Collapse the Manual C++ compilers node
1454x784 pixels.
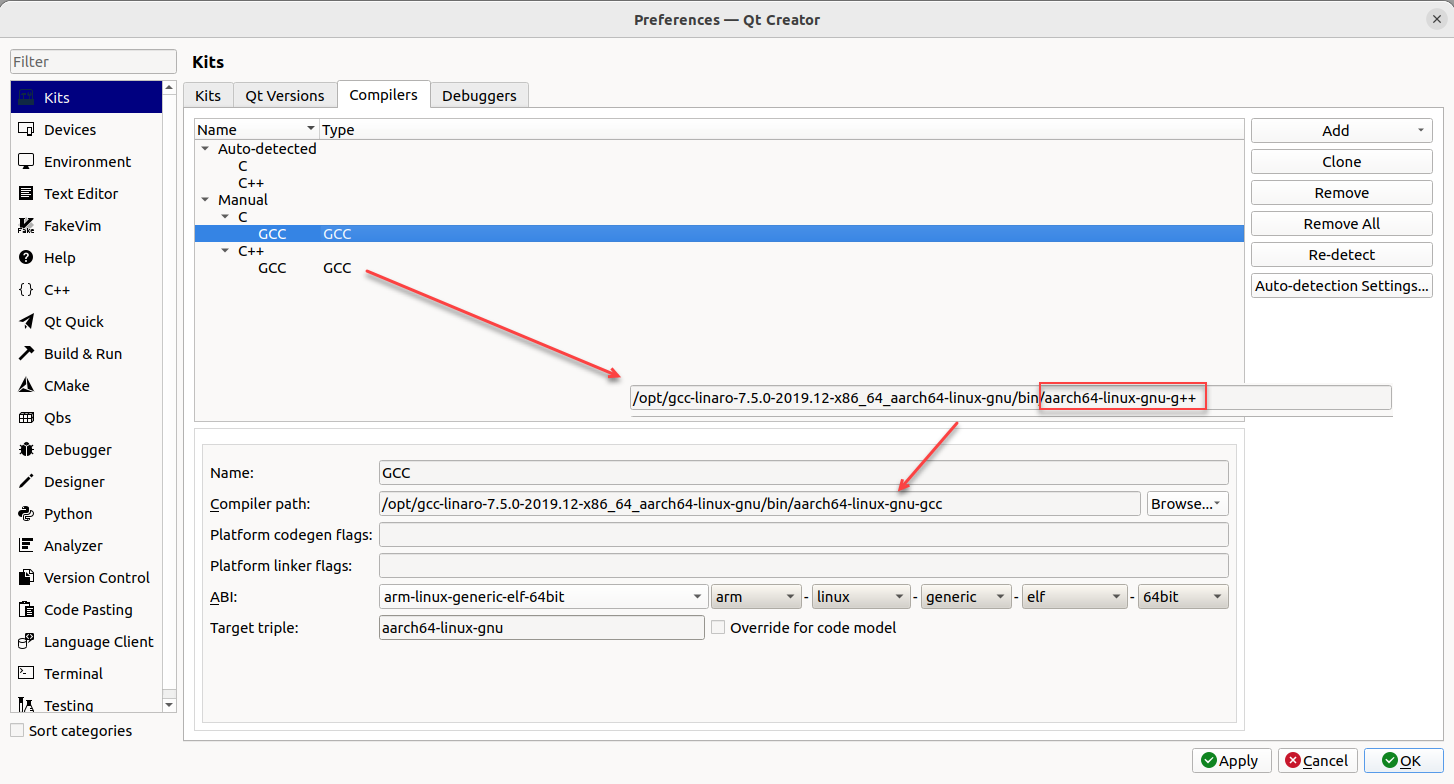(225, 251)
